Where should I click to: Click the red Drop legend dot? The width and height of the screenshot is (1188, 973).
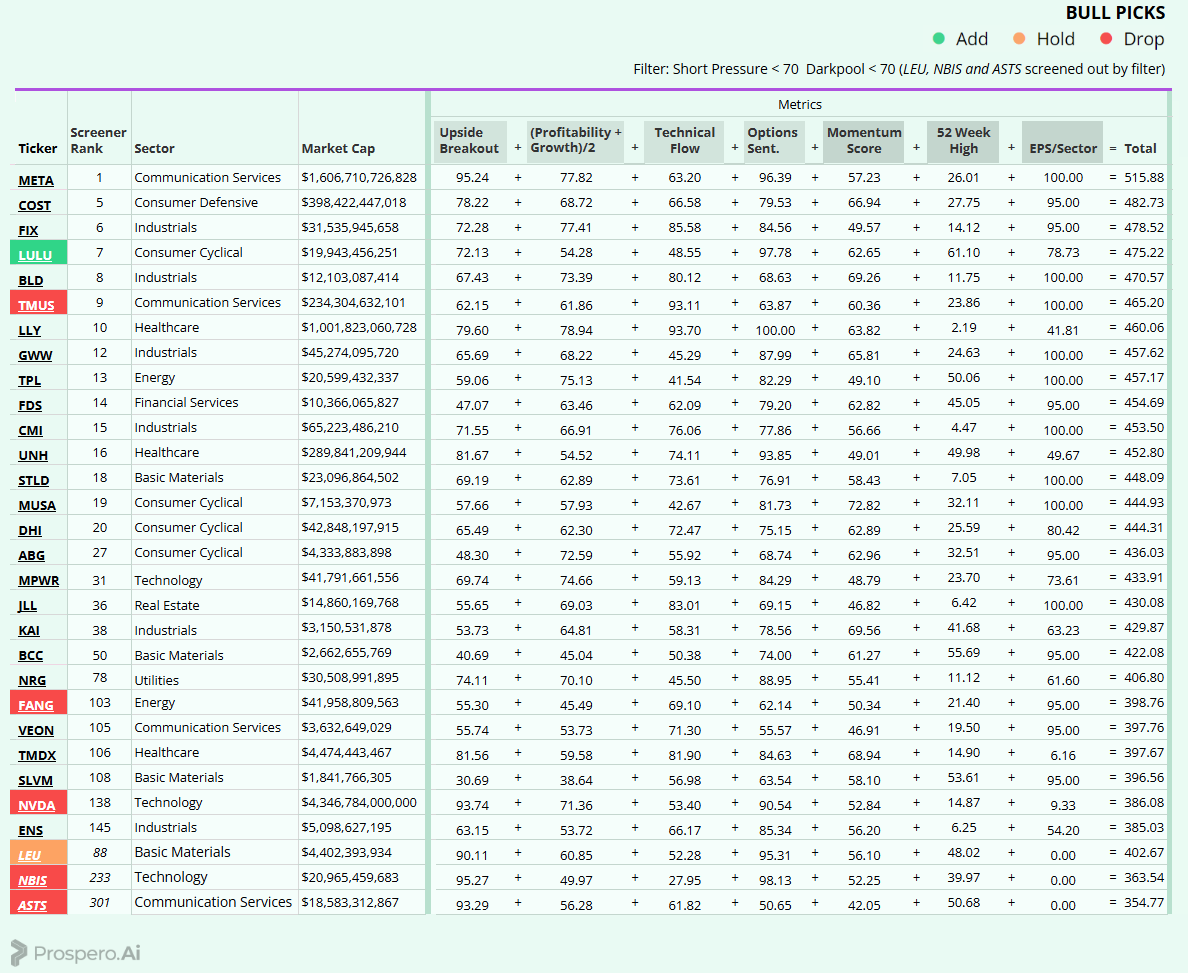coord(1106,39)
